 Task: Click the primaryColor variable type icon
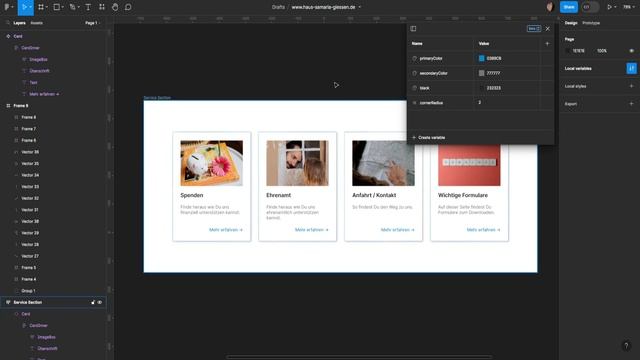414,58
